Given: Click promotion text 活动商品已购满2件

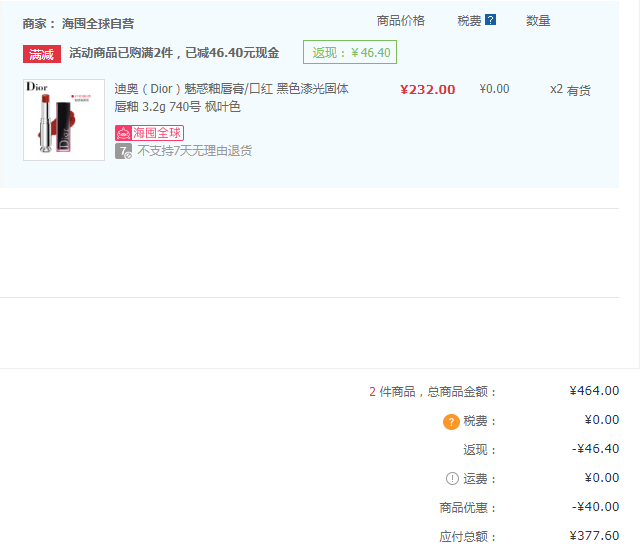Looking at the screenshot, I should pyautogui.click(x=121, y=53).
